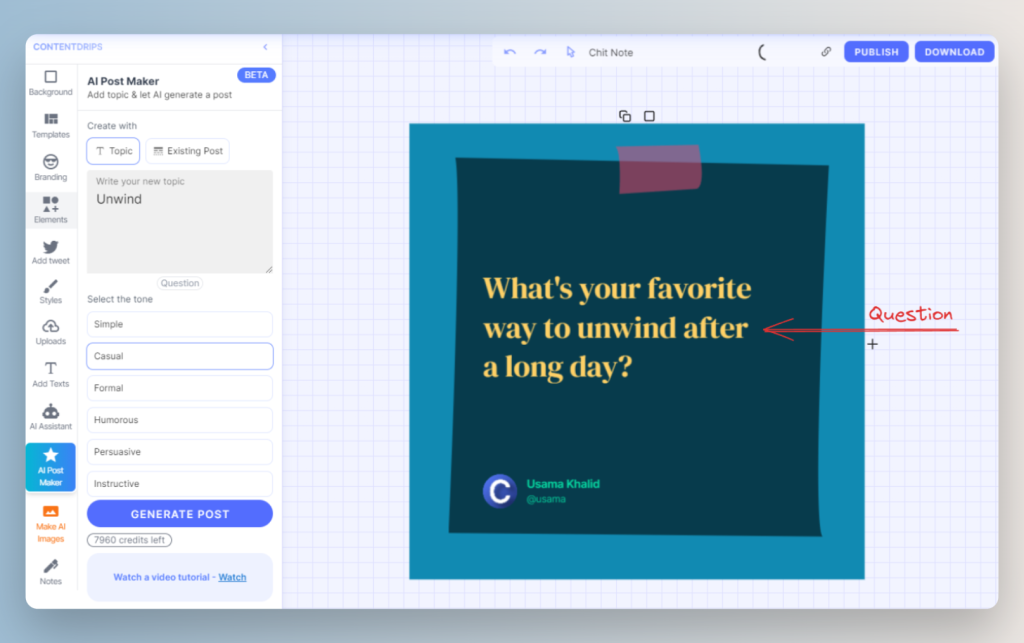The width and height of the screenshot is (1024, 643).
Task: Open the Uploads cloud icon
Action: (50, 327)
